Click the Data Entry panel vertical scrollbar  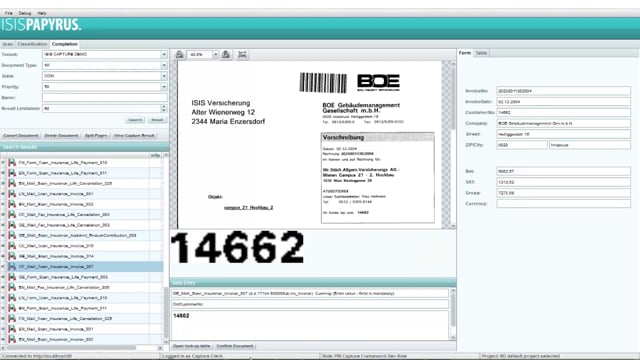pos(453,314)
